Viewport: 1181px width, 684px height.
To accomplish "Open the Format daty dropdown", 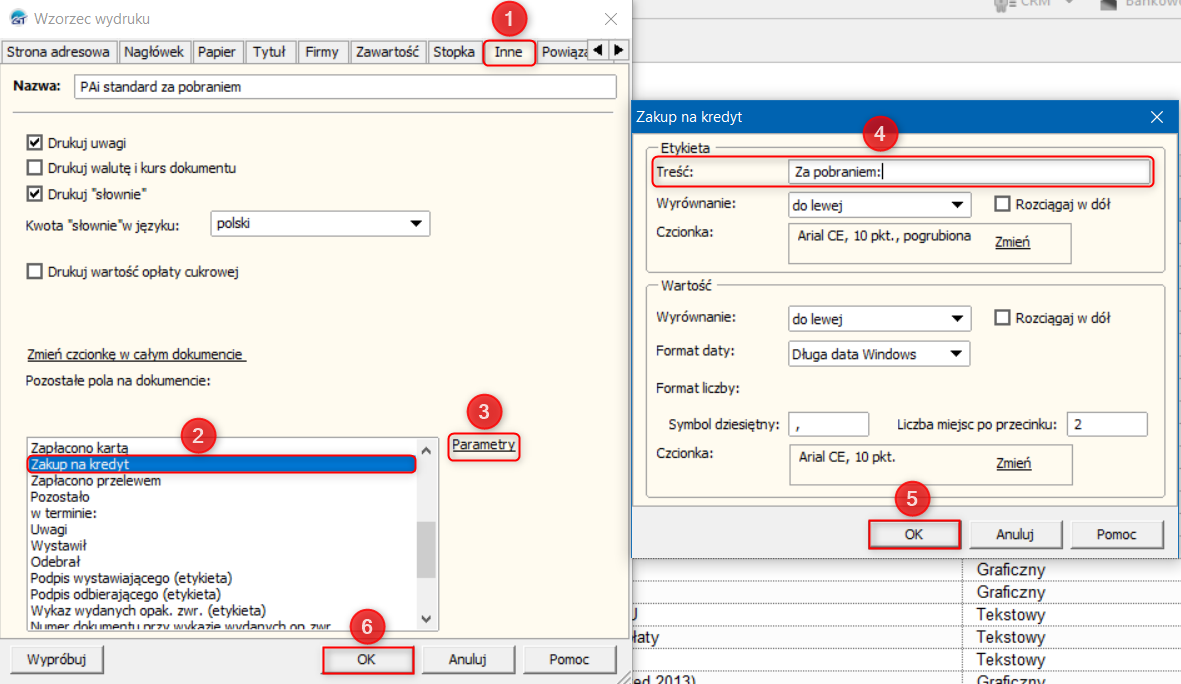I will tap(879, 354).
